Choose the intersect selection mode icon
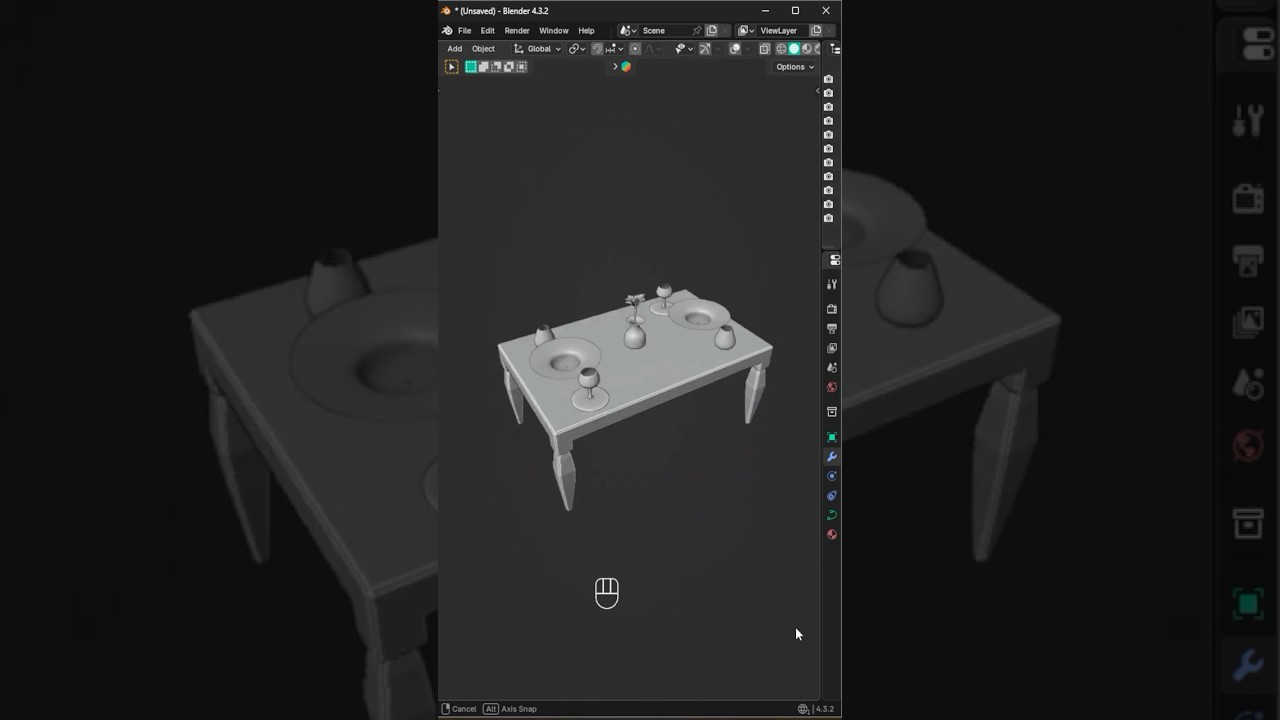This screenshot has width=1280, height=720. point(521,67)
